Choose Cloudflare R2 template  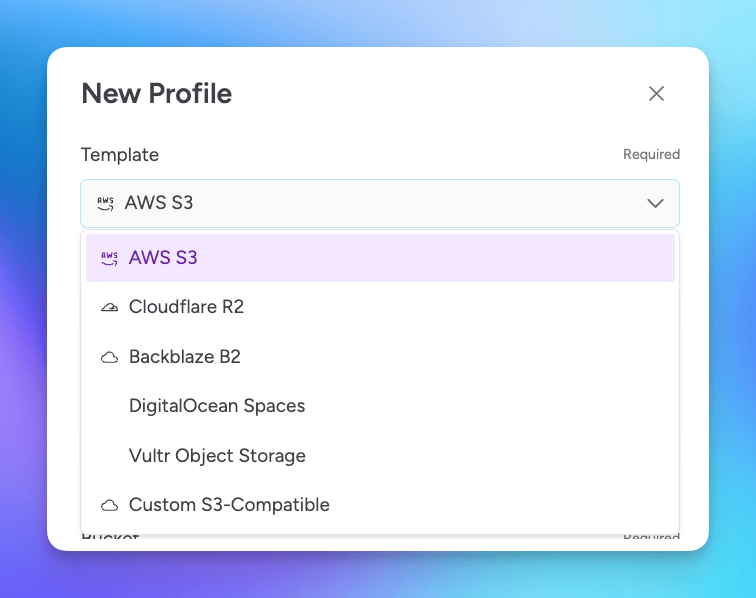[380, 307]
